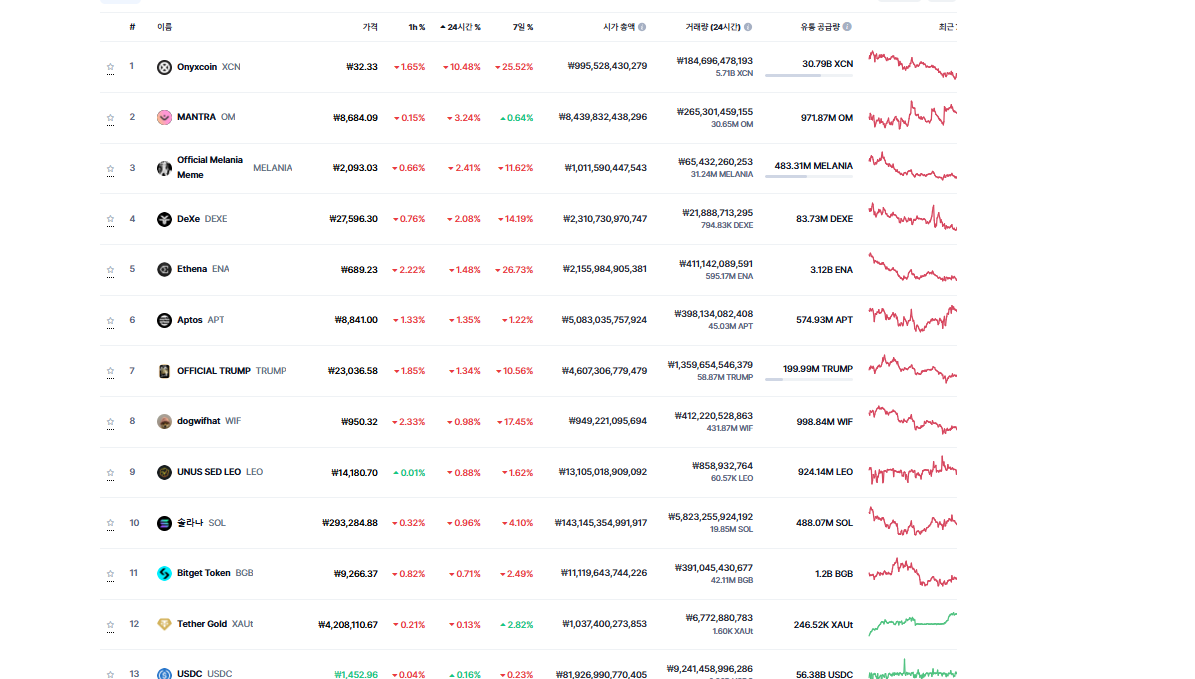Click Onyxcoin circulating supply progress bar
The width and height of the screenshot is (1195, 679).
click(x=809, y=75)
